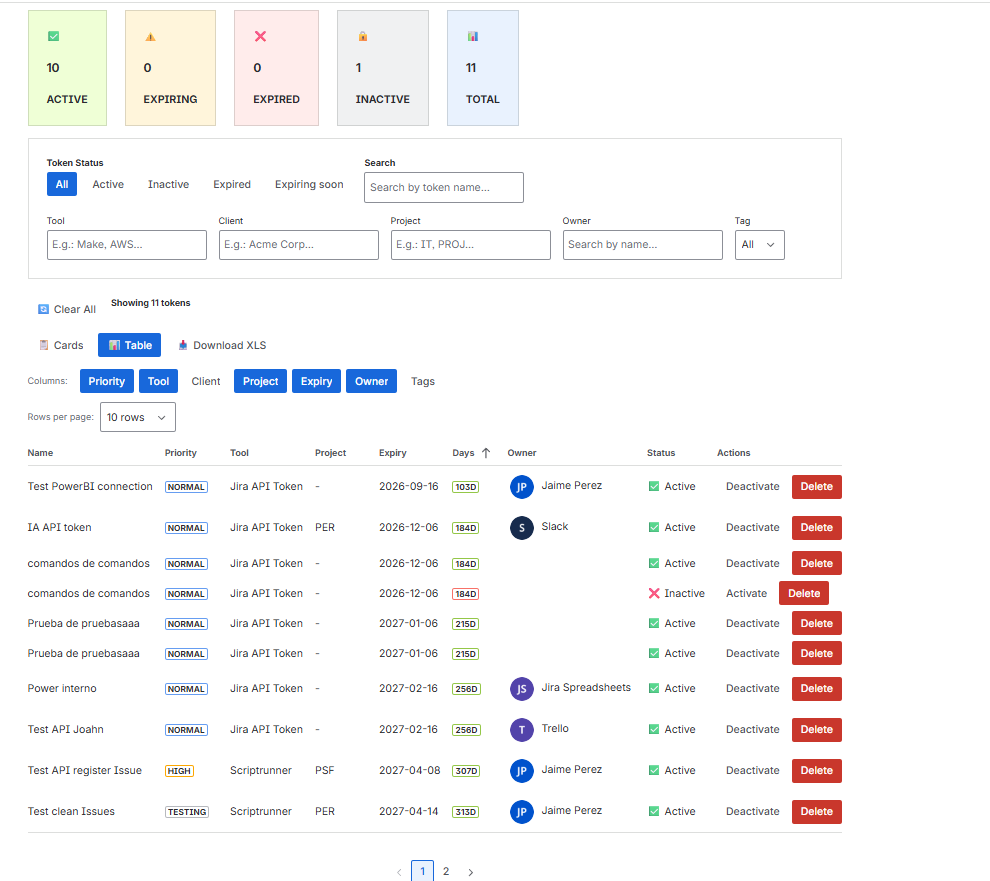Click the green checkmark icon in ACTIVE card
Image resolution: width=990 pixels, height=881 pixels.
tap(54, 37)
